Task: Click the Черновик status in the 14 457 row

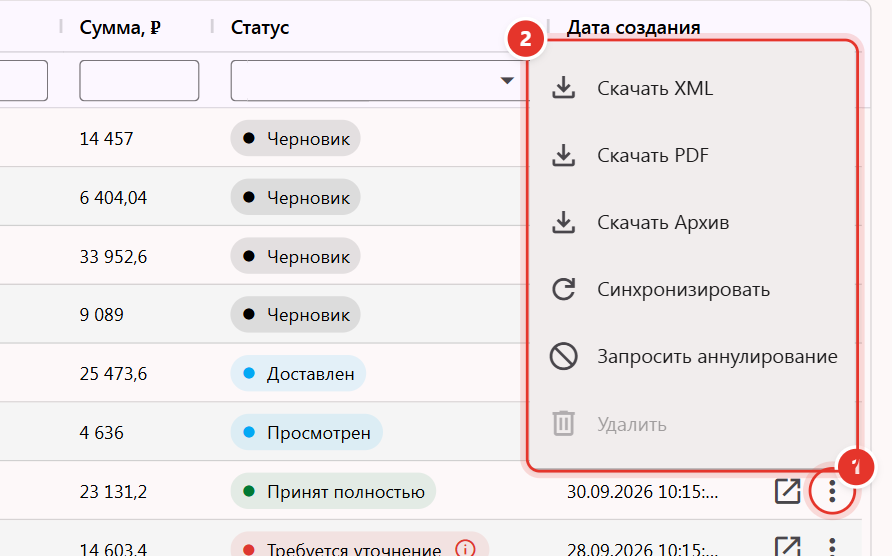Action: (295, 138)
